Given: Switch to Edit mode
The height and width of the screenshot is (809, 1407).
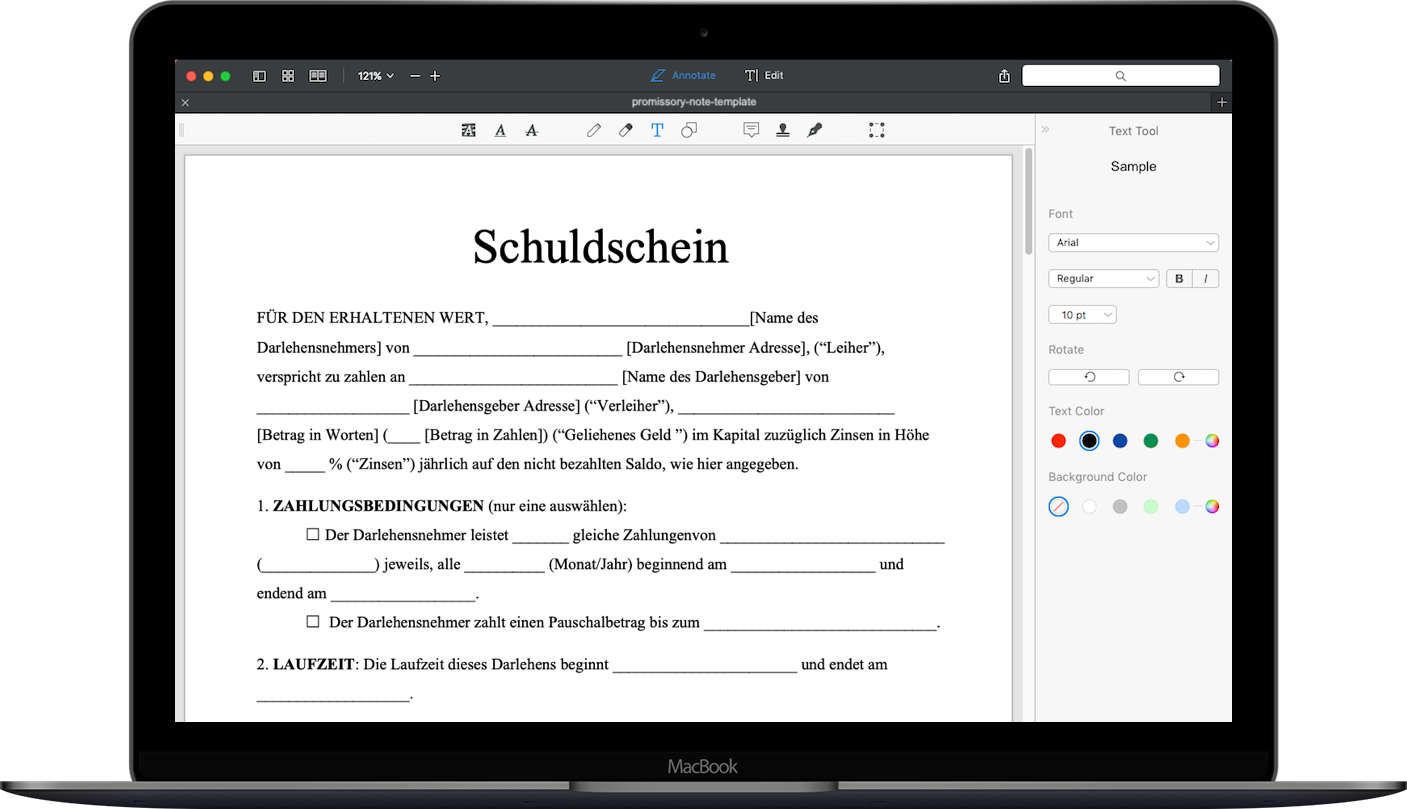Looking at the screenshot, I should pos(764,76).
